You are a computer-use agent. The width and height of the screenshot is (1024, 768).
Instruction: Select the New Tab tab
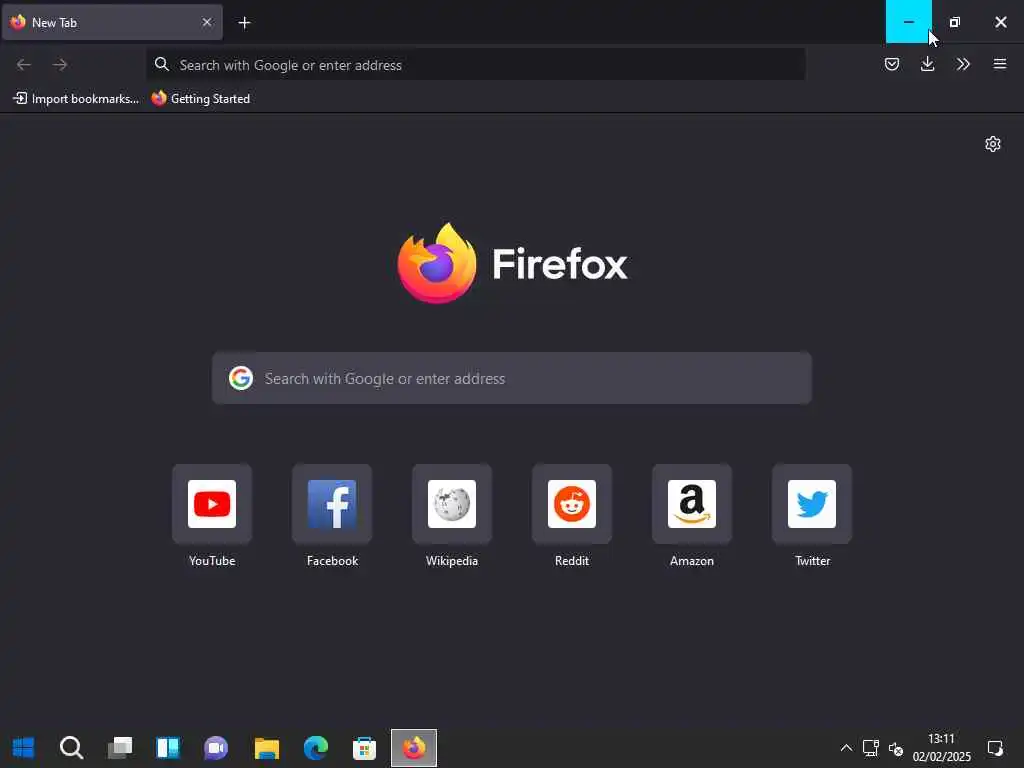tap(112, 22)
